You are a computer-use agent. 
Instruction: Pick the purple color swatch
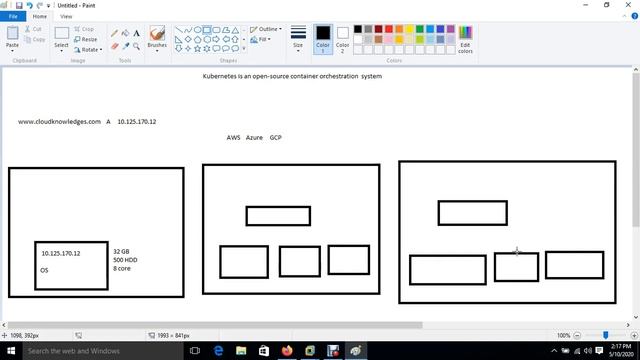451,29
